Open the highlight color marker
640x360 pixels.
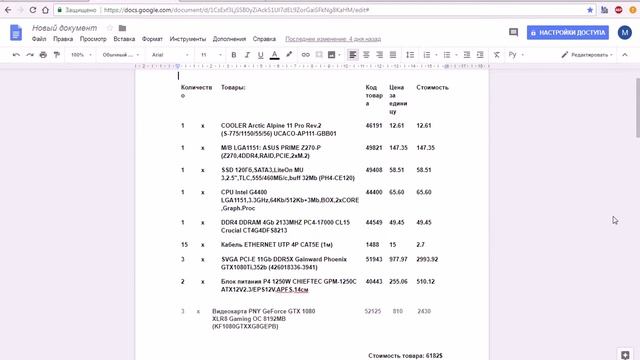pos(289,54)
